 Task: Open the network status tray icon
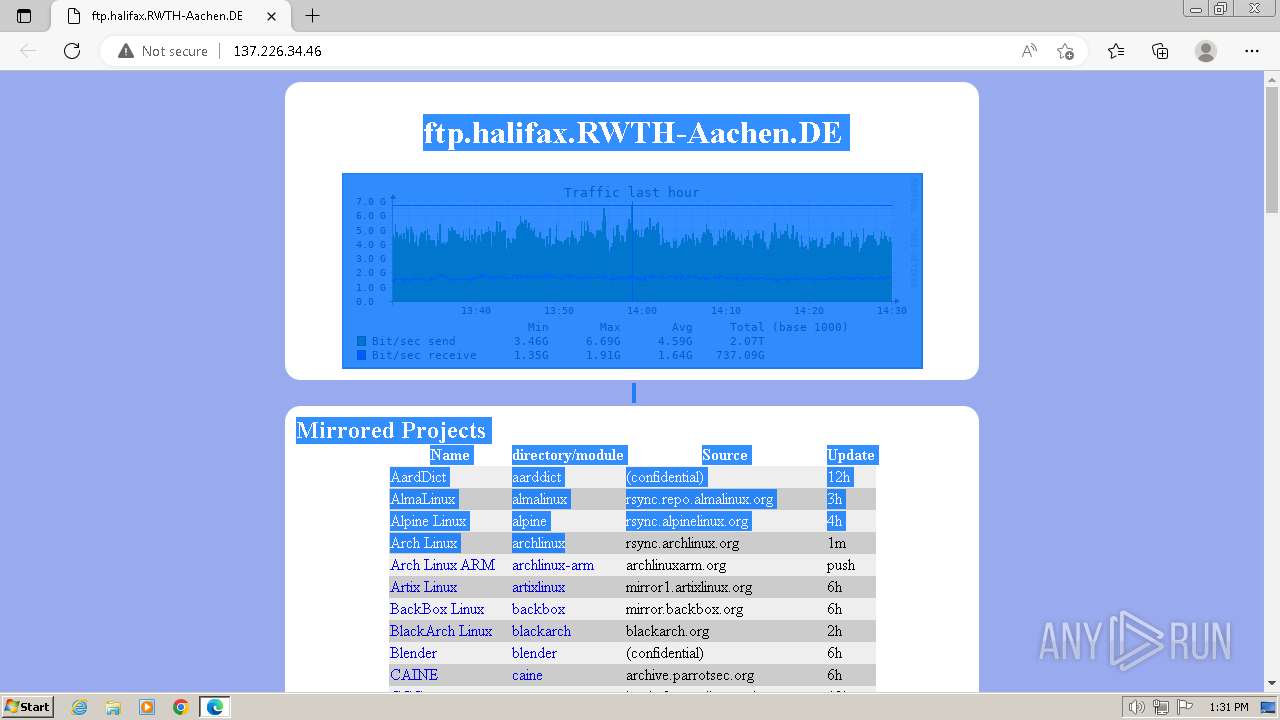pos(1160,707)
